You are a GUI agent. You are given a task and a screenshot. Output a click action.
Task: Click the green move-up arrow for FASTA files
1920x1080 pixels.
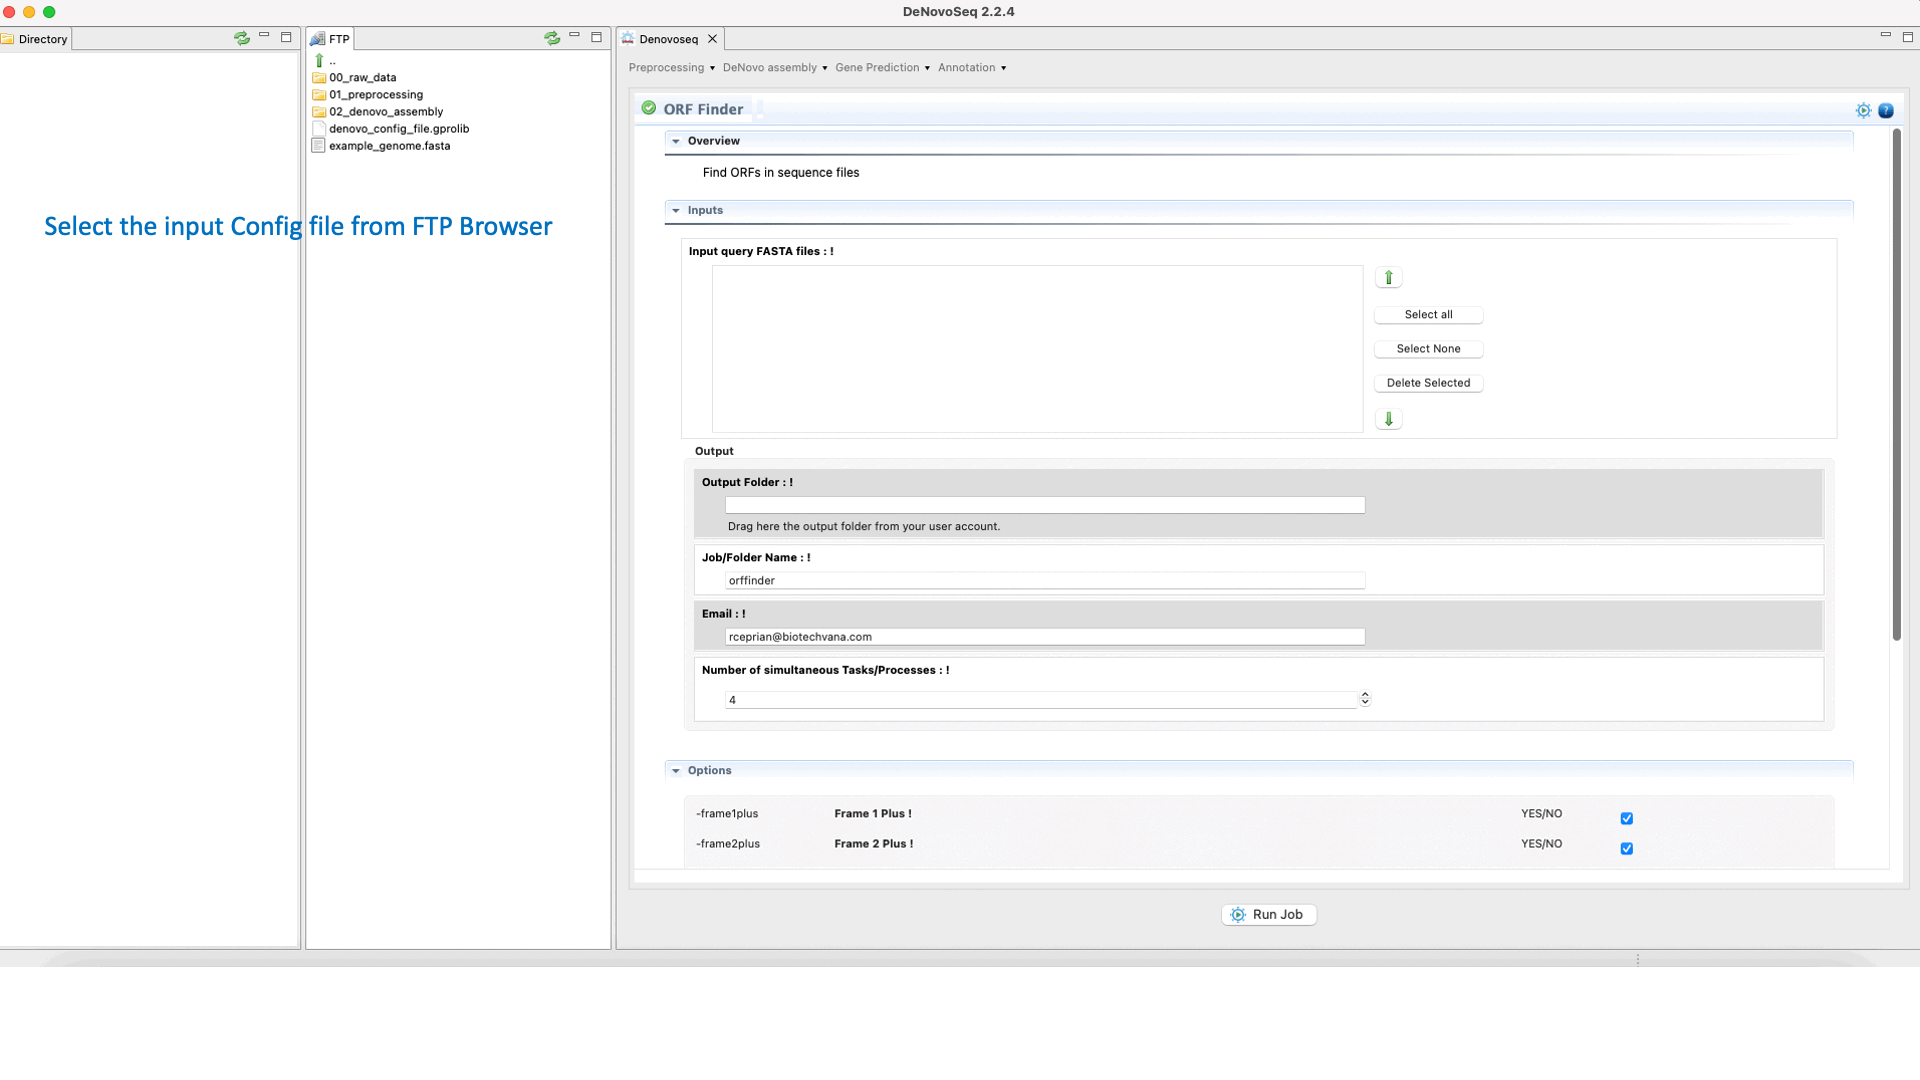[1388, 278]
